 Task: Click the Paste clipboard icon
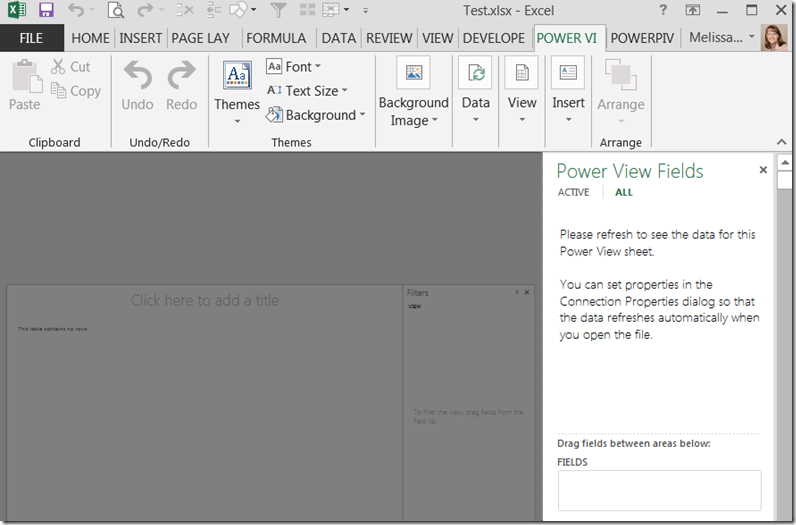(x=26, y=77)
